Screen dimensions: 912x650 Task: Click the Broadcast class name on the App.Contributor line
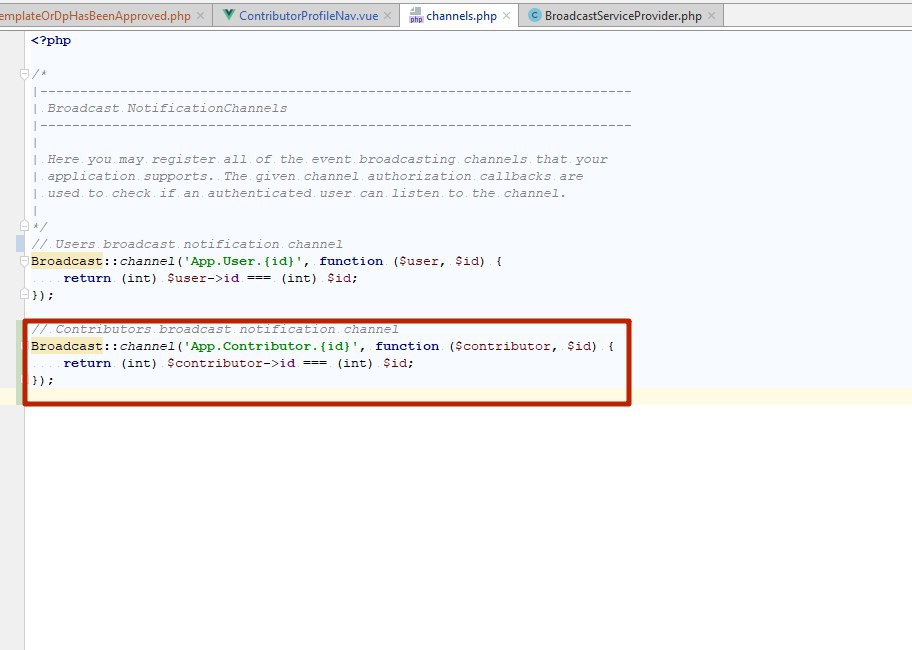(66, 346)
